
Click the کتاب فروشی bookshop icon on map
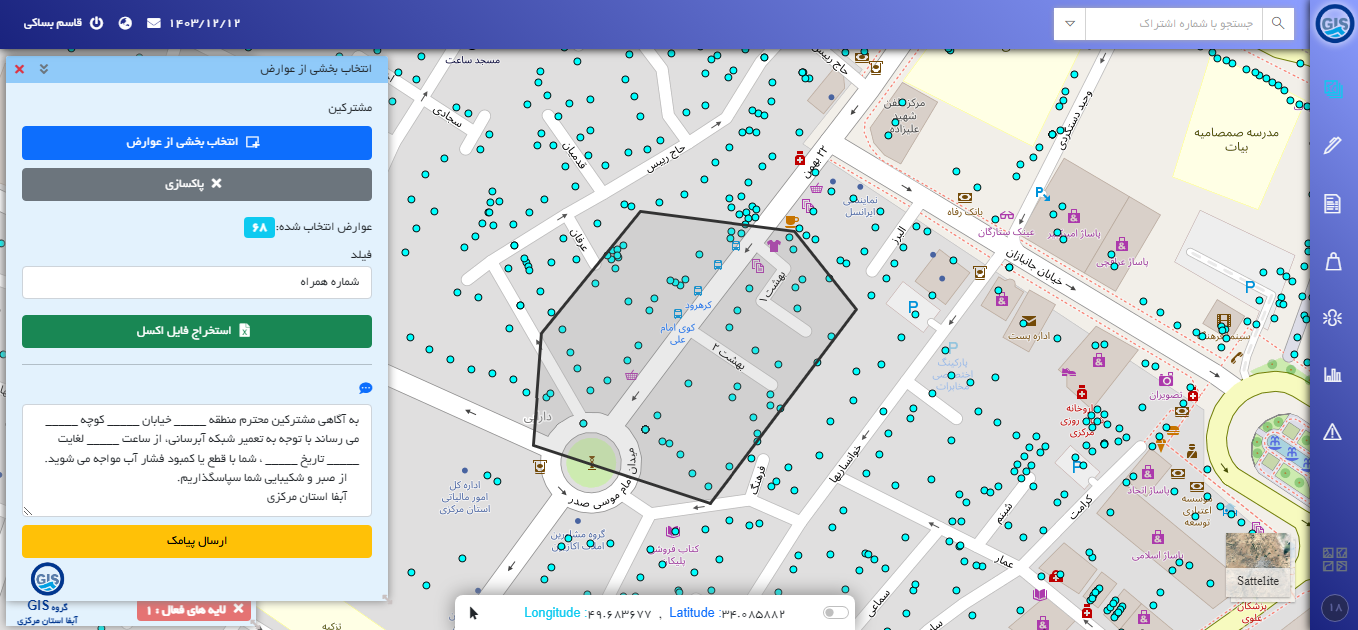pos(672,532)
